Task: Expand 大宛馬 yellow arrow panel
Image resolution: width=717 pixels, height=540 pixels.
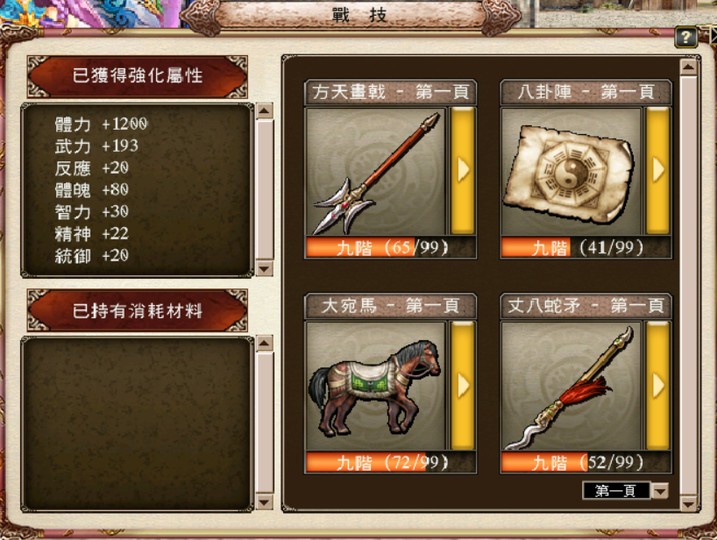Action: [463, 385]
